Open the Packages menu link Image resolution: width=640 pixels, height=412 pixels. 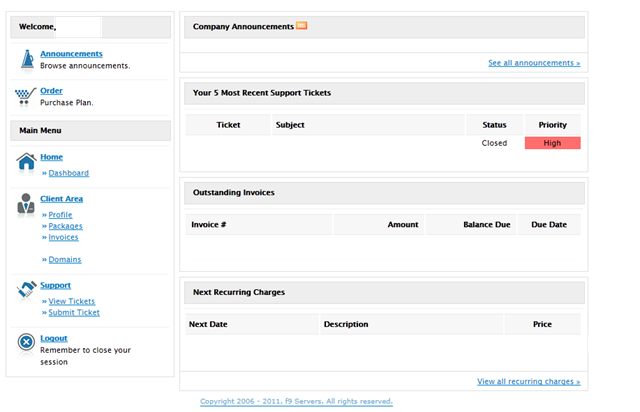tap(65, 226)
